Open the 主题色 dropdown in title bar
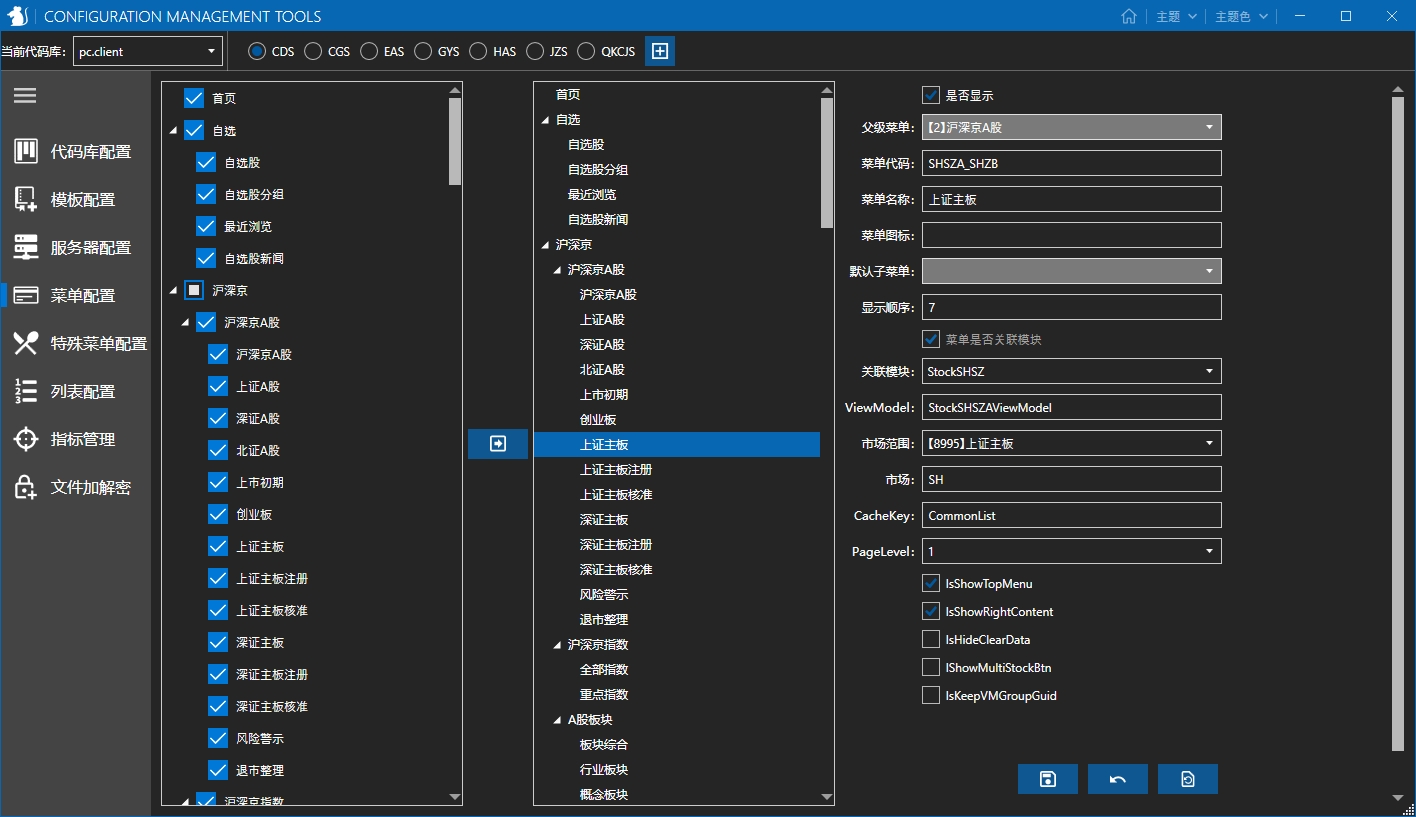This screenshot has height=817, width=1416. click(x=1241, y=16)
